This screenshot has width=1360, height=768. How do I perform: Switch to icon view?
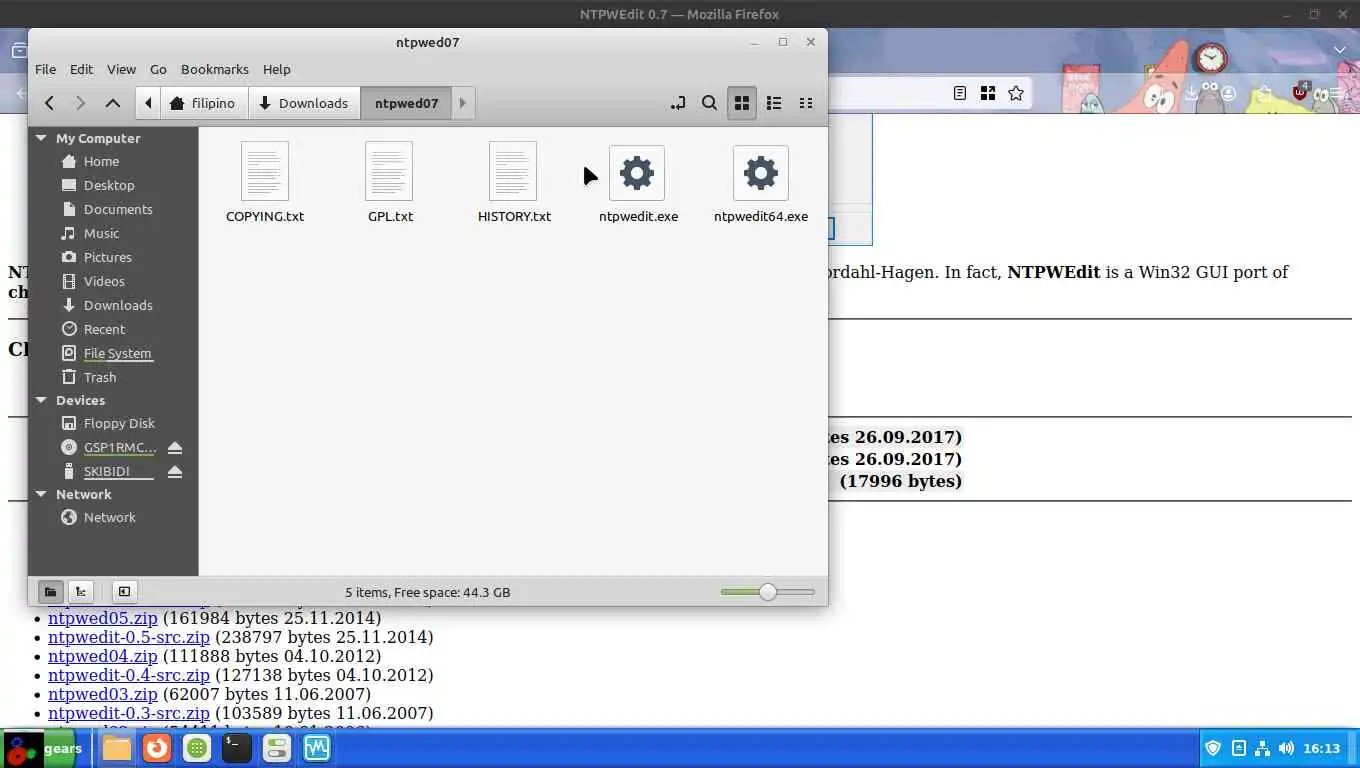(741, 103)
